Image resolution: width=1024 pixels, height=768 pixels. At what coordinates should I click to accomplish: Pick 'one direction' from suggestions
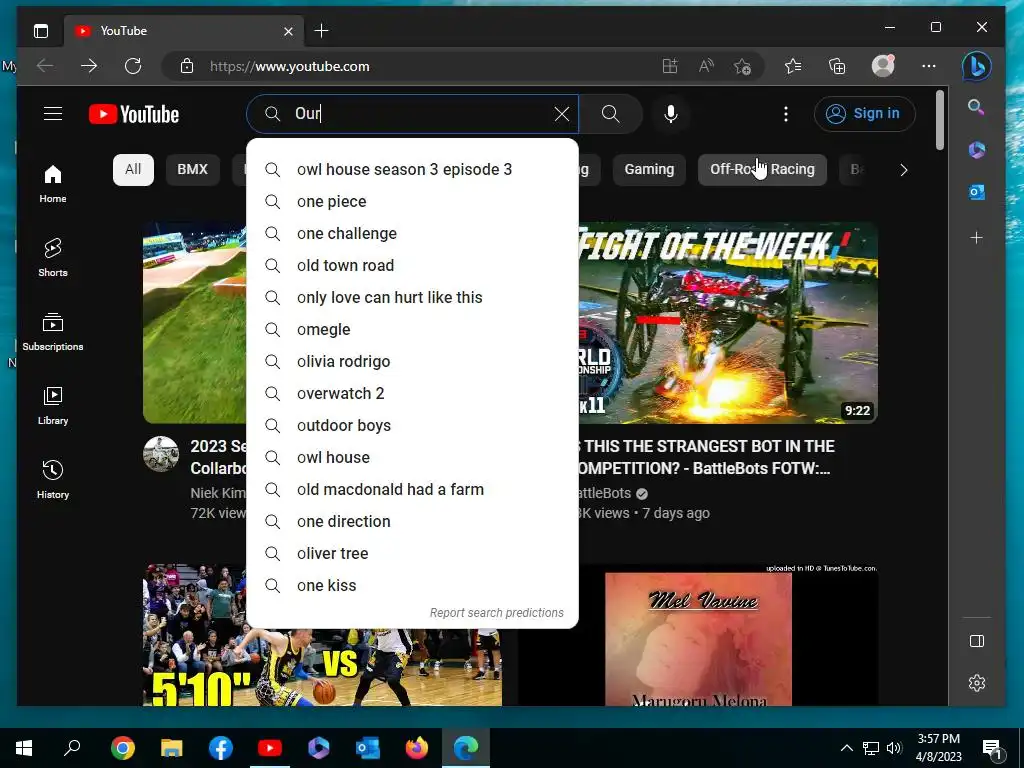pyautogui.click(x=413, y=522)
